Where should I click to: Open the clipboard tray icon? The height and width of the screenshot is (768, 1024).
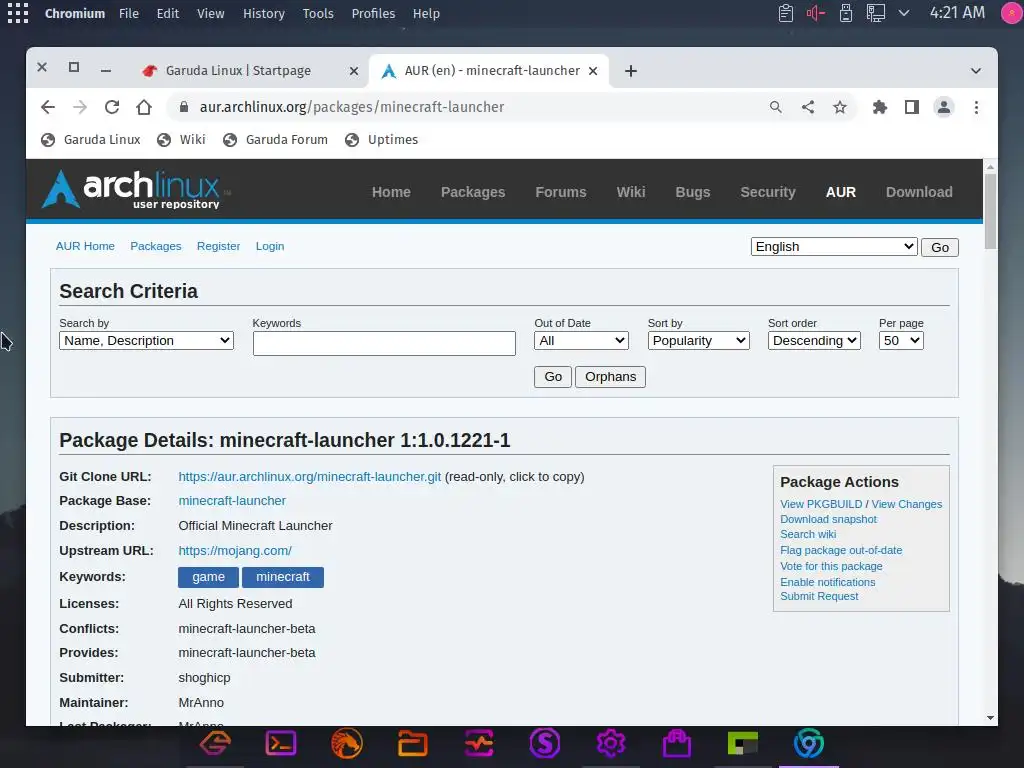pos(786,13)
